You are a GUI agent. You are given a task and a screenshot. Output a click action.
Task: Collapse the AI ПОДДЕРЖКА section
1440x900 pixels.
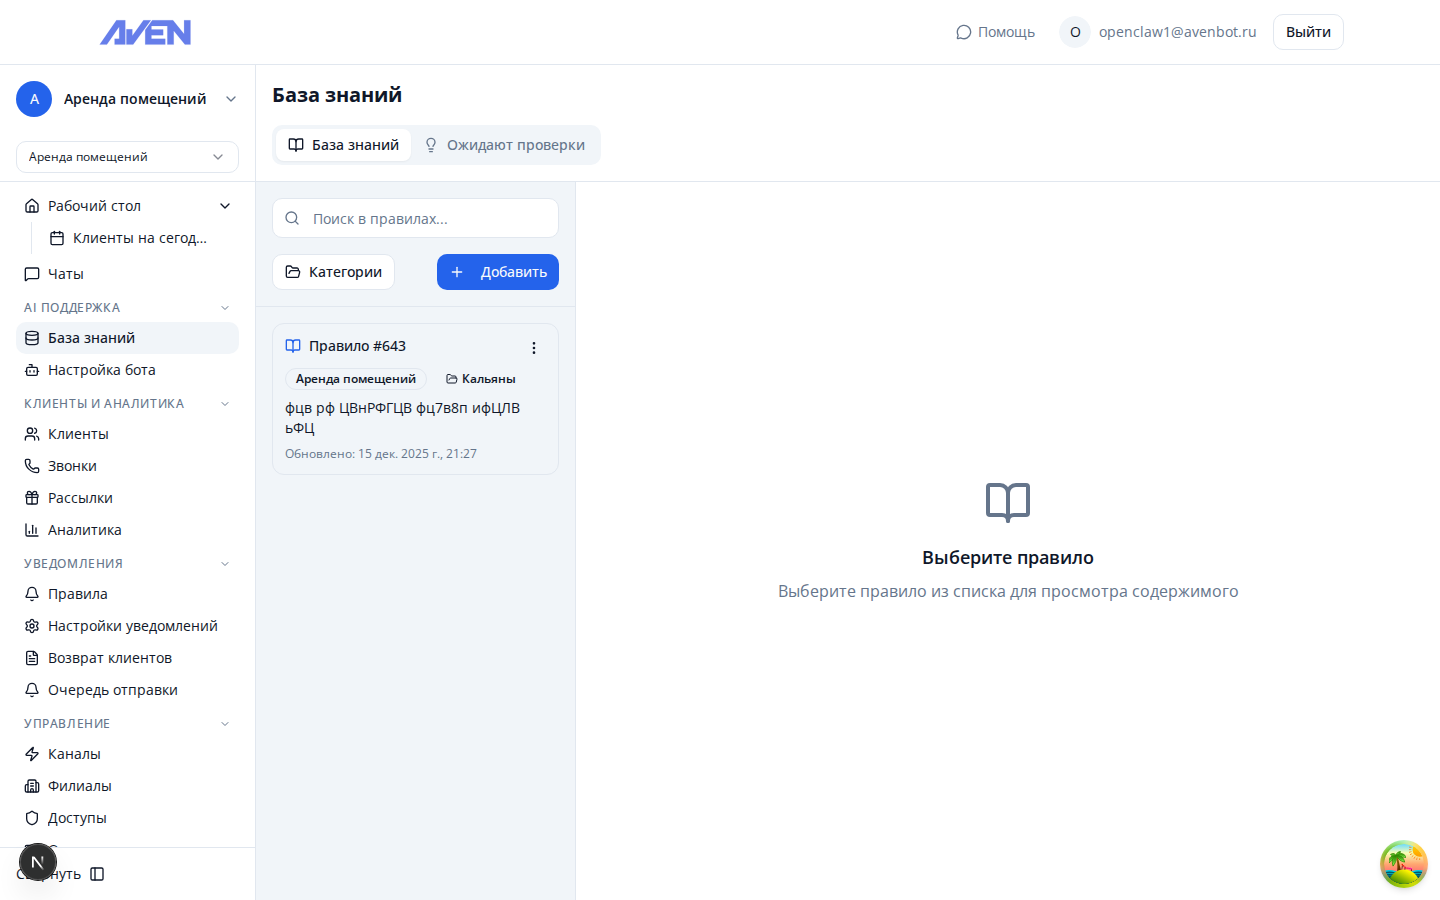(x=225, y=308)
